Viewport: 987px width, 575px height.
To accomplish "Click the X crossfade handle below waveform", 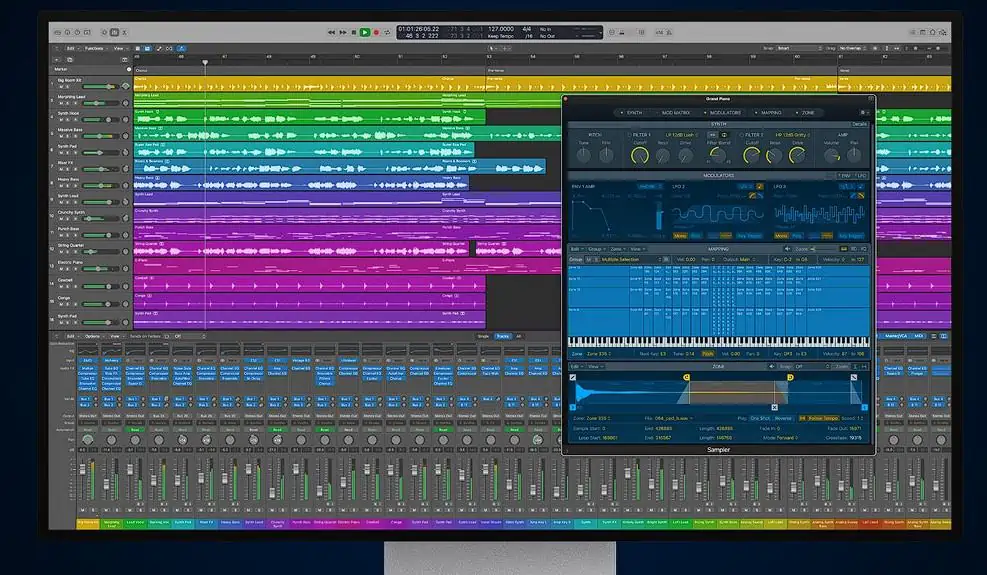I will tap(774, 407).
